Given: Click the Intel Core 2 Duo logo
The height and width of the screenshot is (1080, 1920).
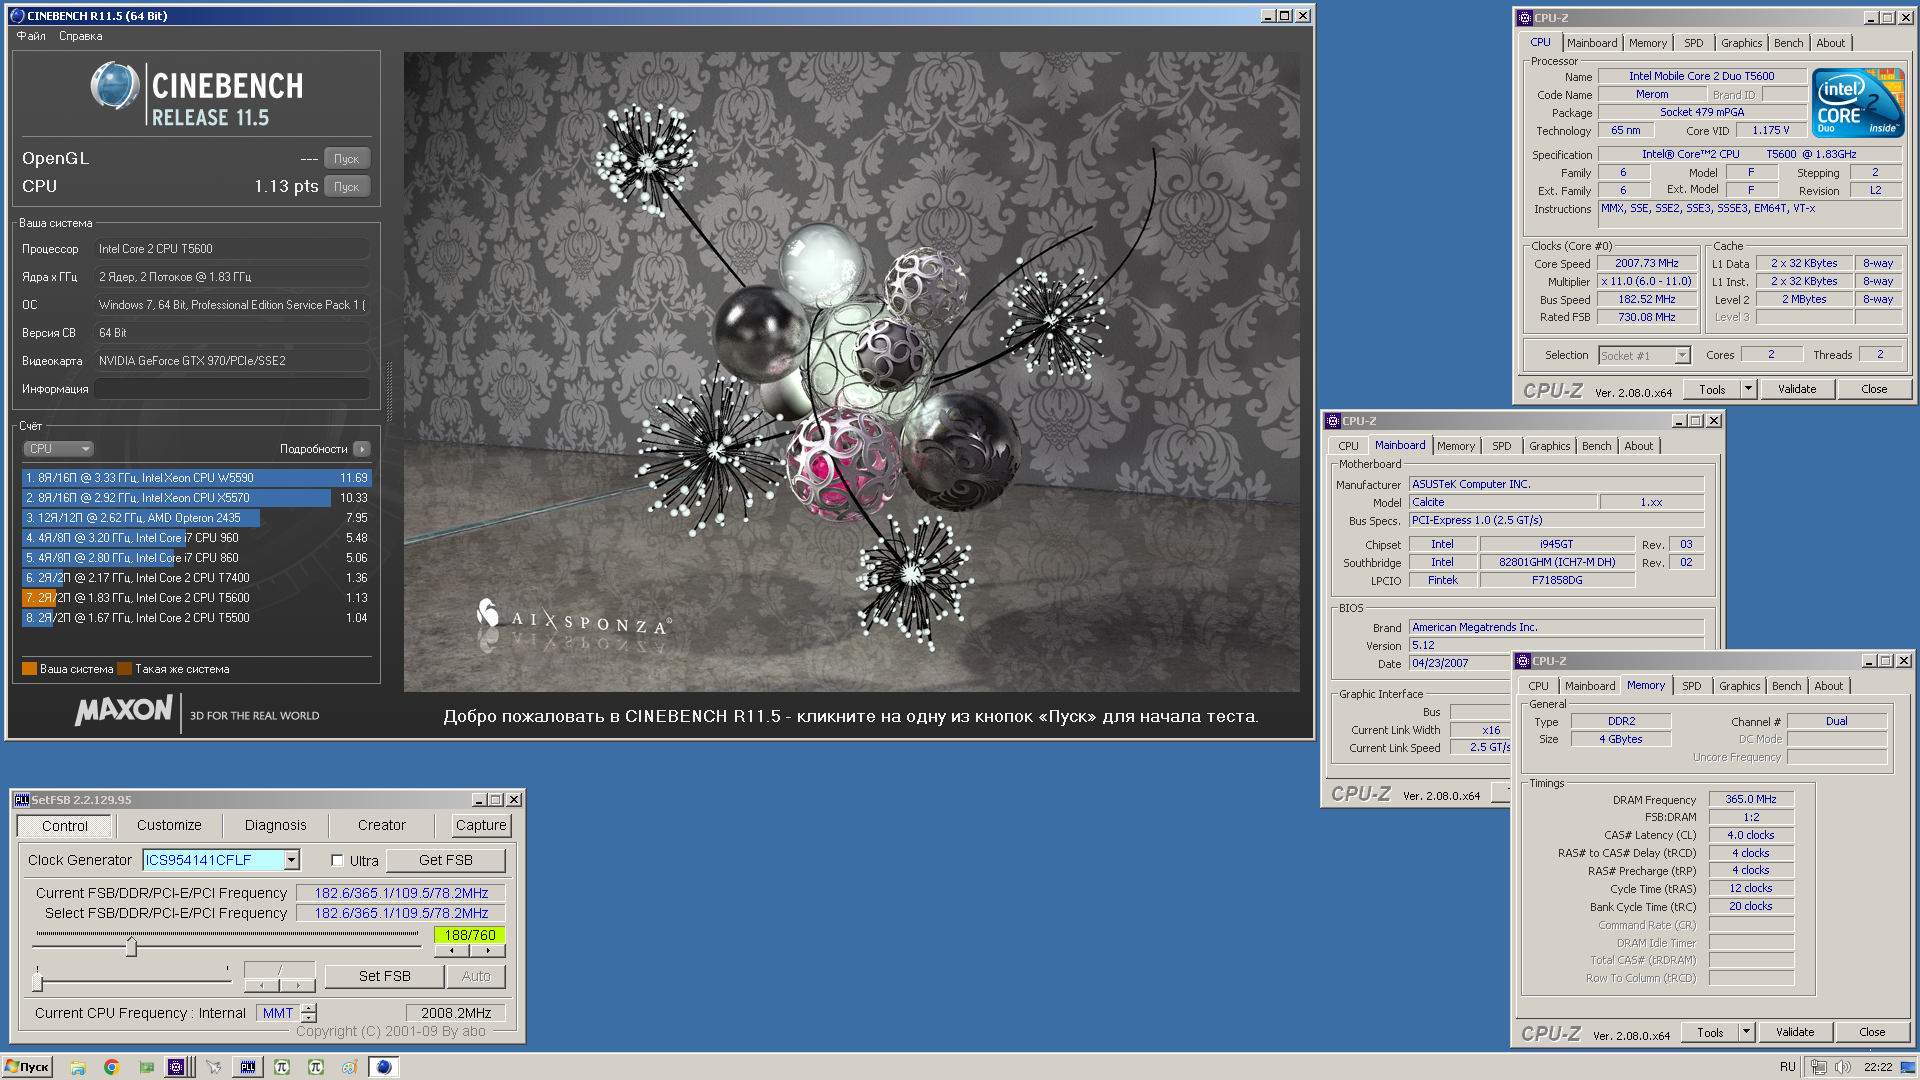Looking at the screenshot, I should 1858,103.
